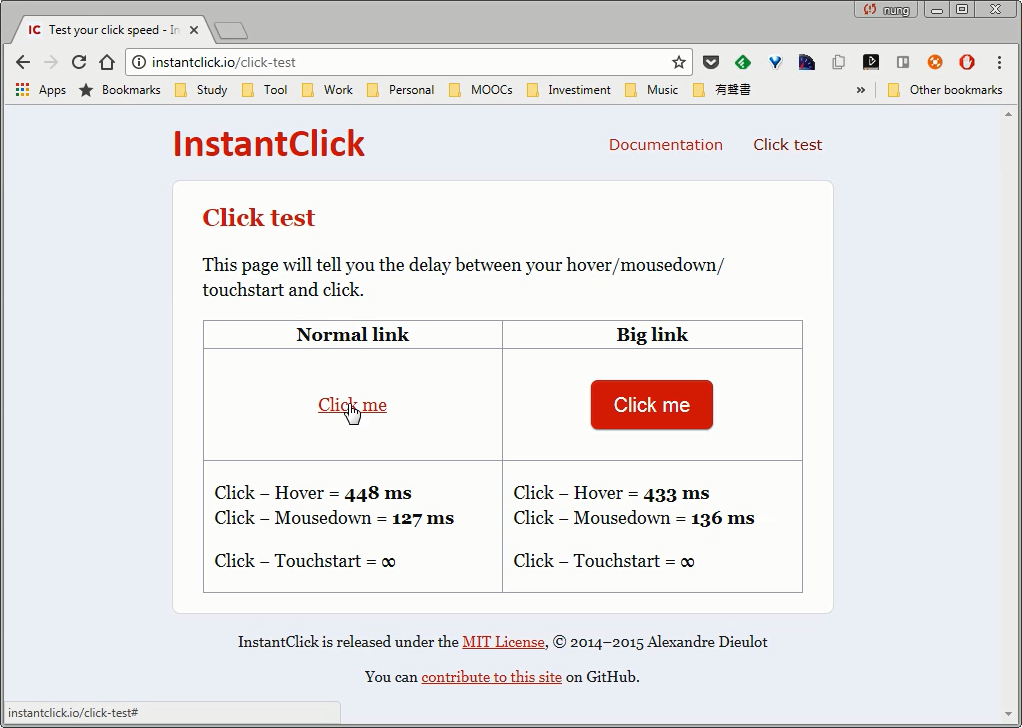Open the Click test nav link

[787, 145]
